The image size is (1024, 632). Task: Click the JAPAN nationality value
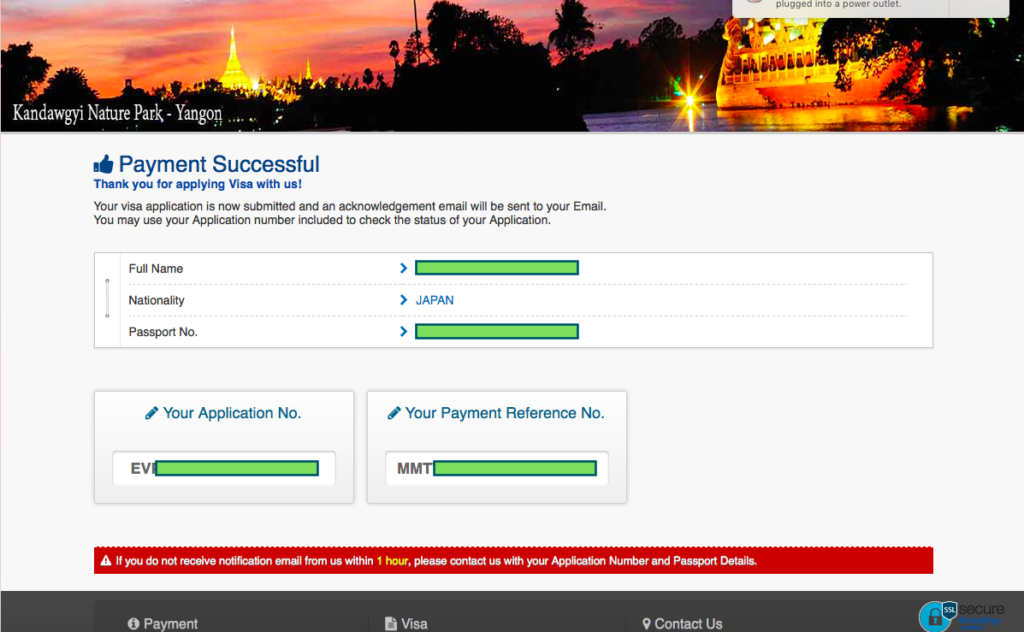coord(435,300)
